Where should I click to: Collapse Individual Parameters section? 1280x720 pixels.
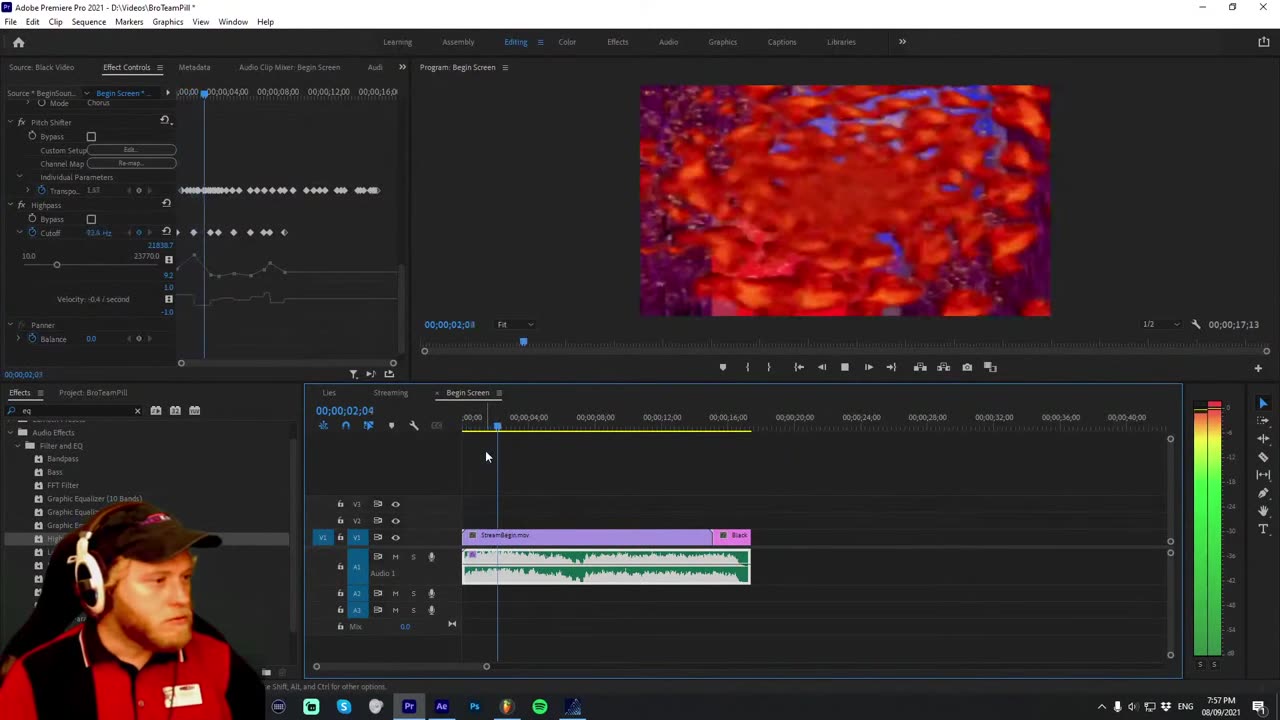[19, 177]
